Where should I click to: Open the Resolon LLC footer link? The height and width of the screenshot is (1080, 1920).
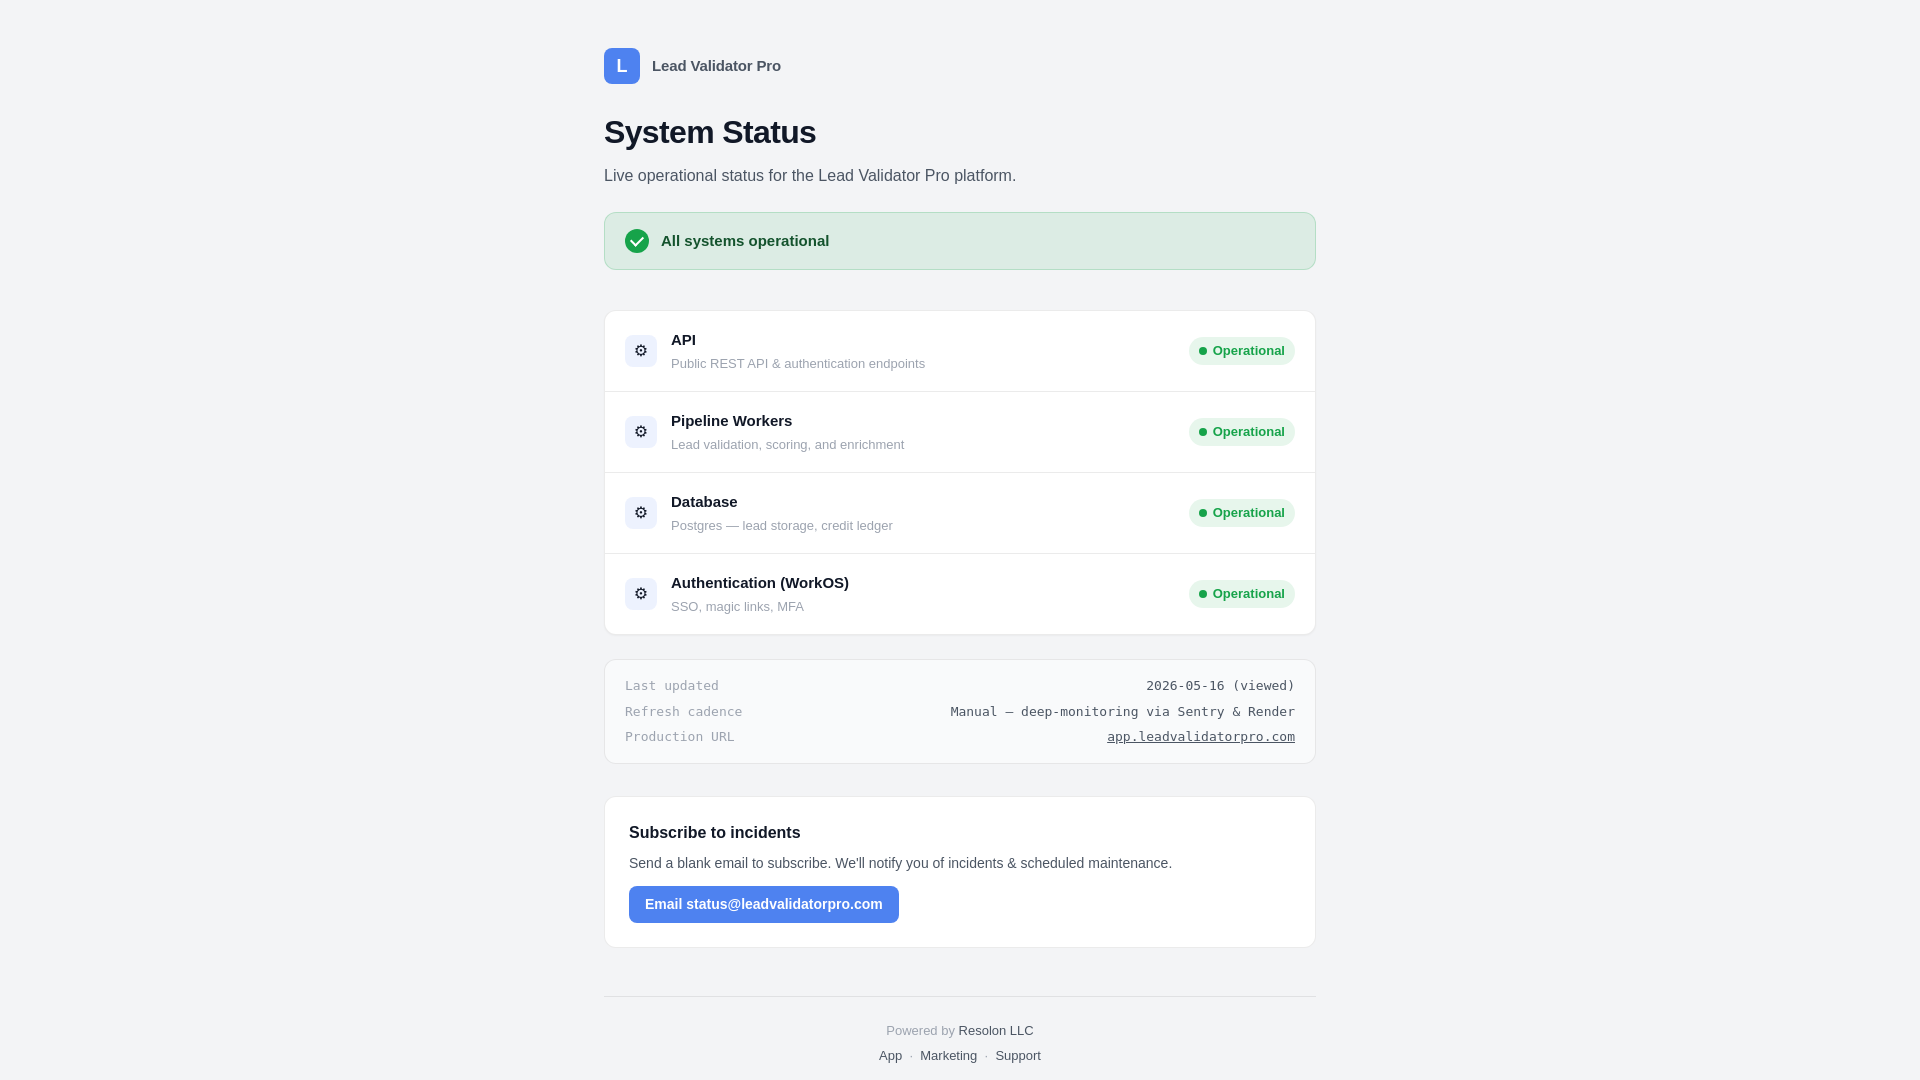(x=996, y=1031)
